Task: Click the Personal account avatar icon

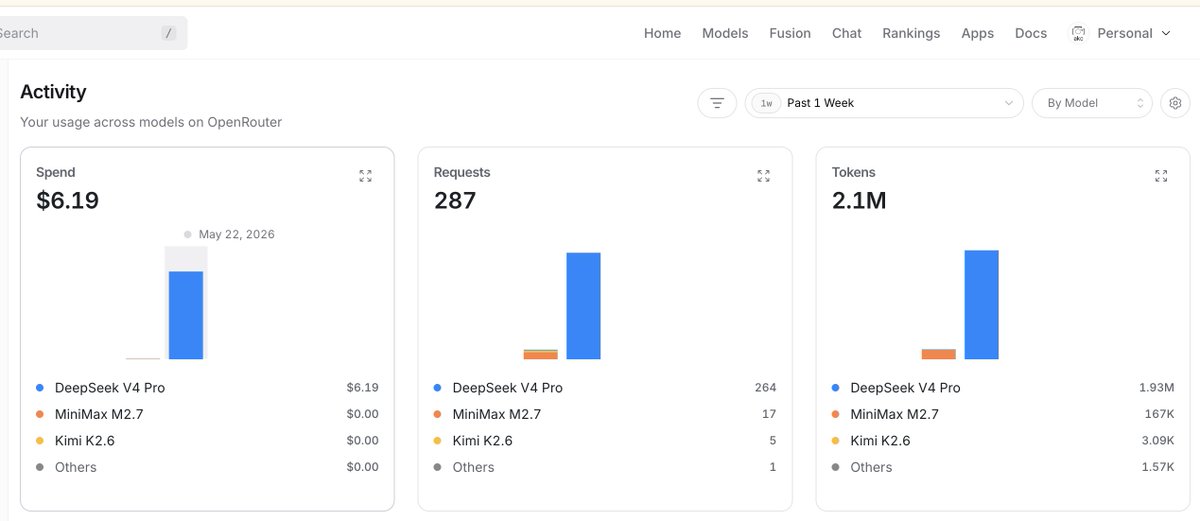Action: click(1078, 33)
